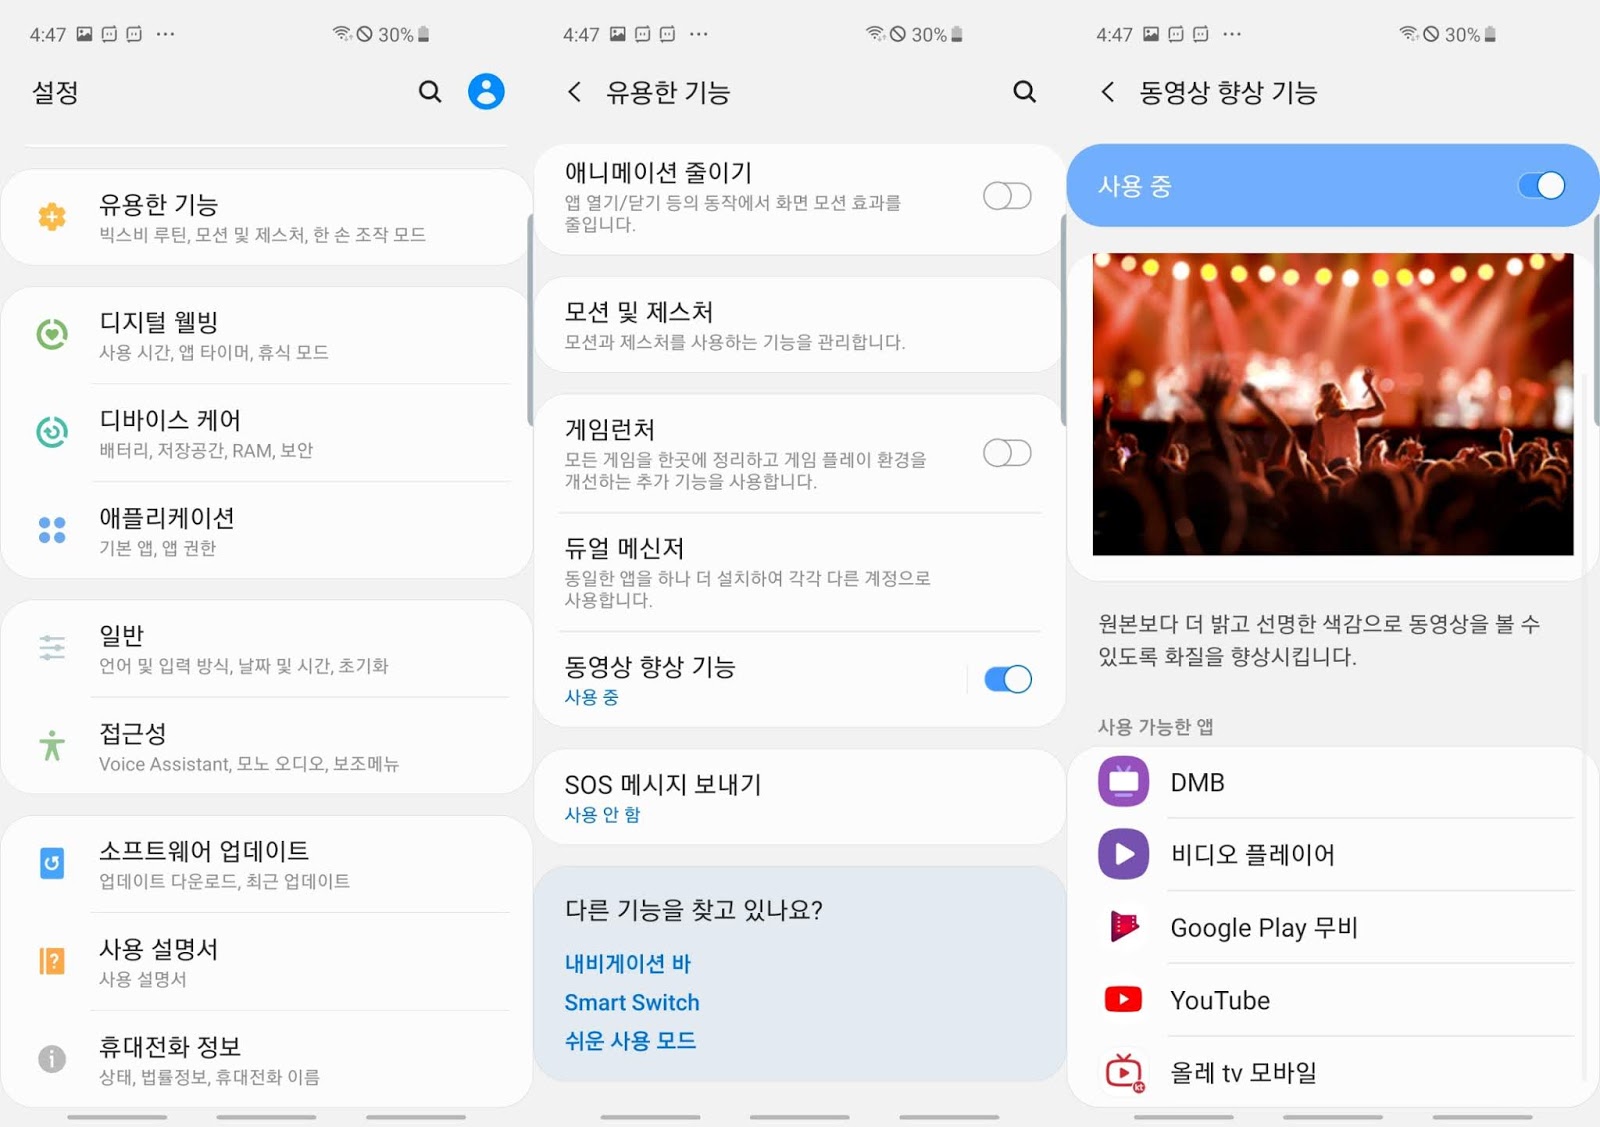
Task: Open the Samsung account profile icon
Action: click(x=486, y=91)
